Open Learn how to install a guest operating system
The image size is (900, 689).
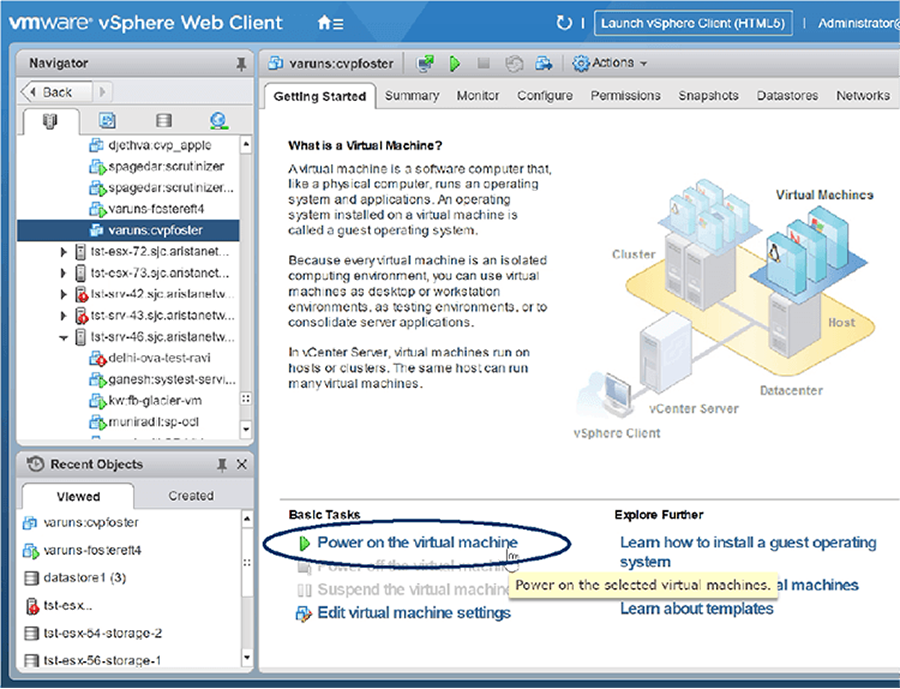tap(748, 552)
